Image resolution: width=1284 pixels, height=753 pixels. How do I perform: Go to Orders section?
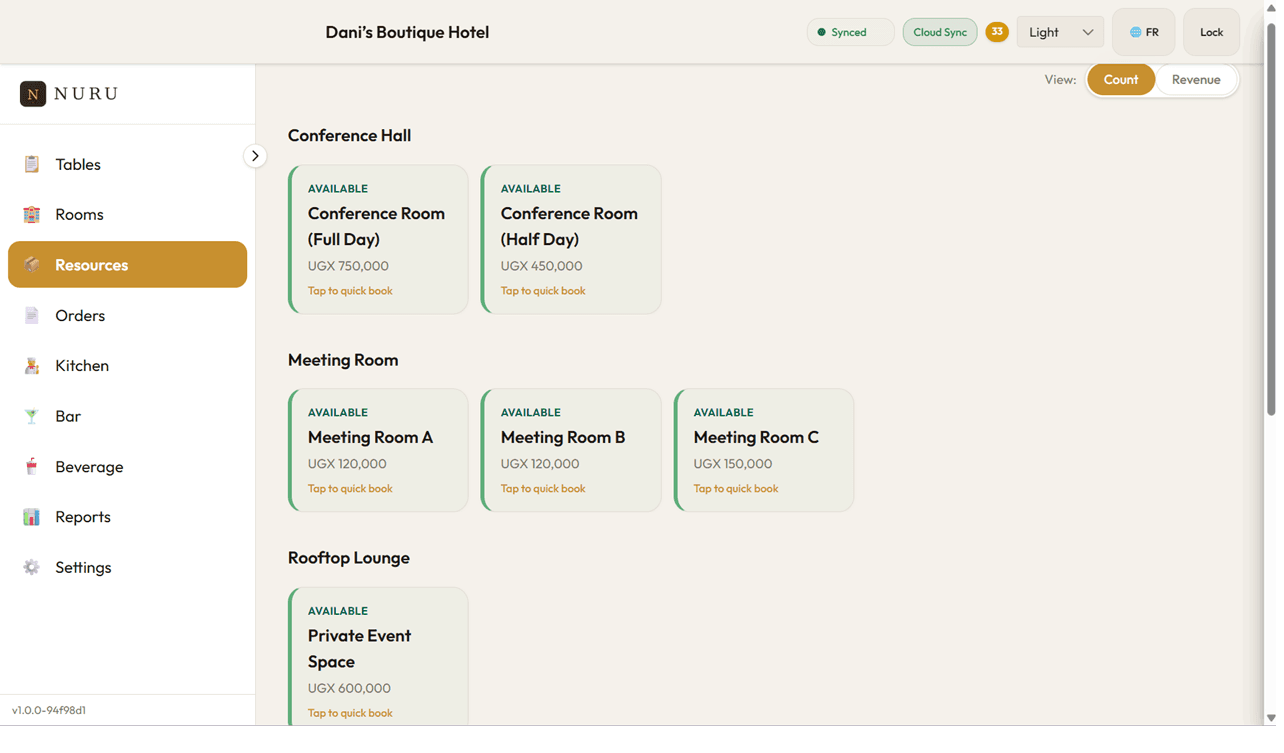pos(127,315)
